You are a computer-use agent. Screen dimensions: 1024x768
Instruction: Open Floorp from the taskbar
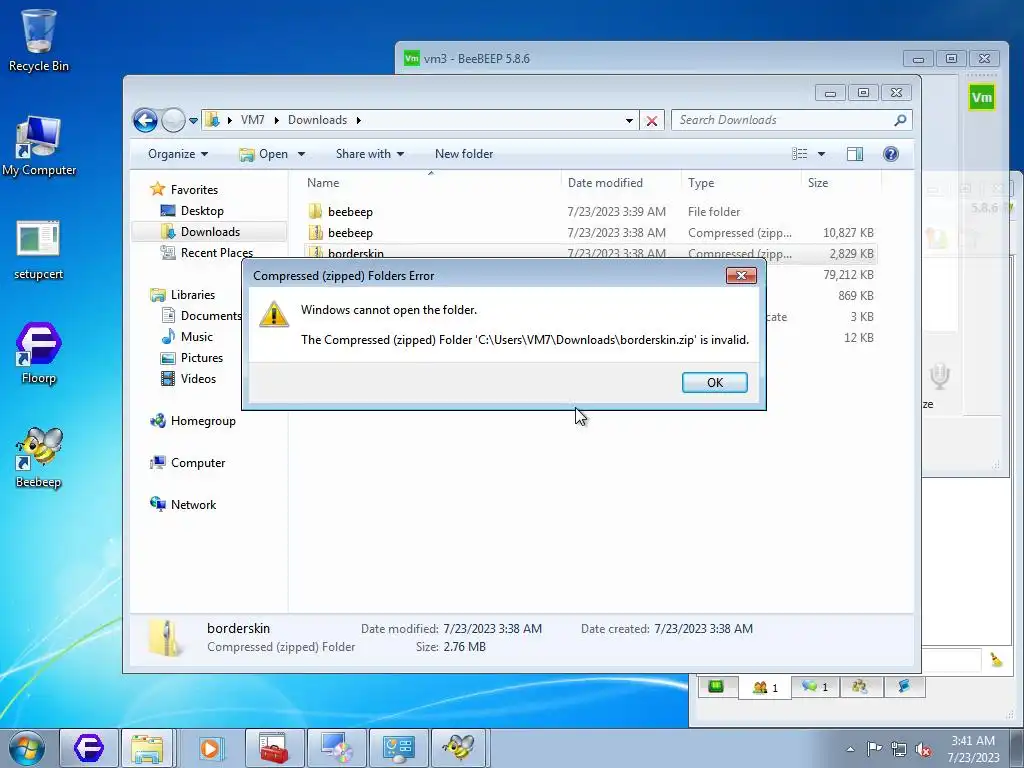(89, 748)
